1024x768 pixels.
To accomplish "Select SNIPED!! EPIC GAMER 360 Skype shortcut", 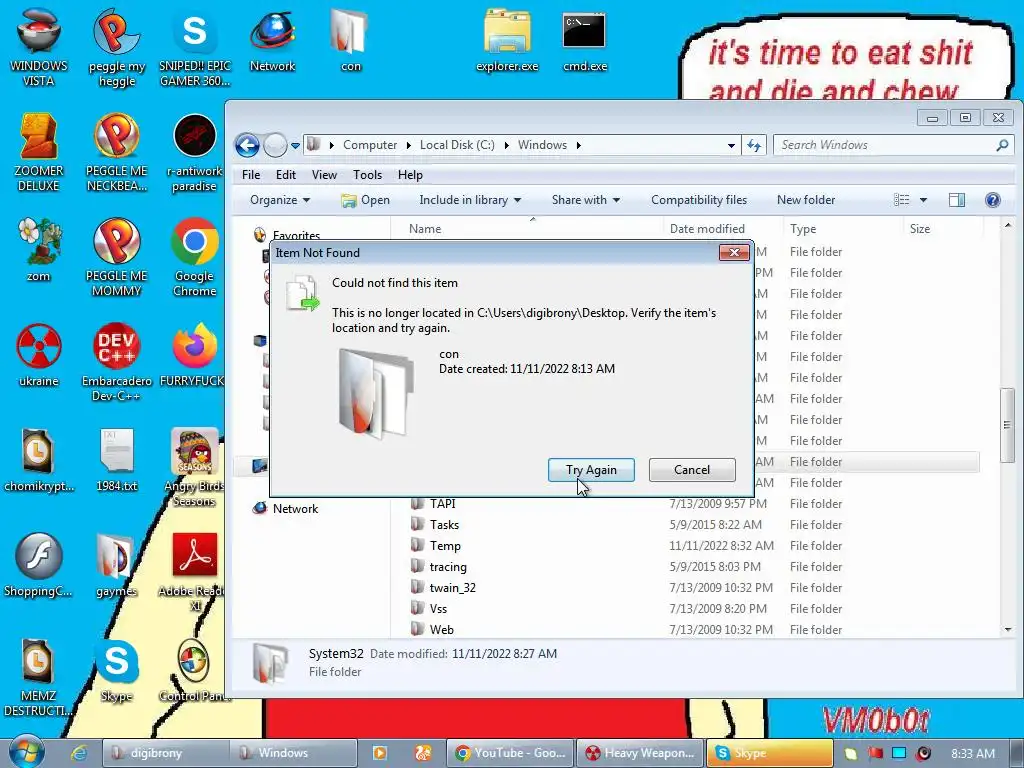I will (x=195, y=47).
